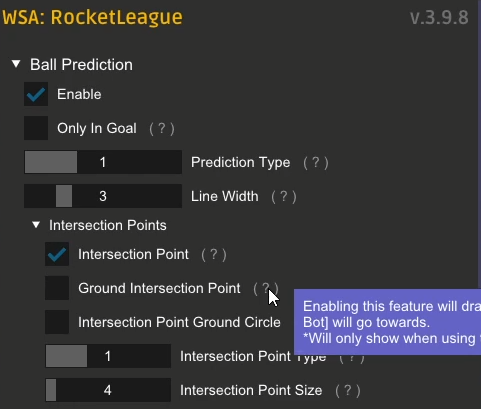The height and width of the screenshot is (409, 481).
Task: Open the Intersection Point Size help marker
Action: point(348,390)
